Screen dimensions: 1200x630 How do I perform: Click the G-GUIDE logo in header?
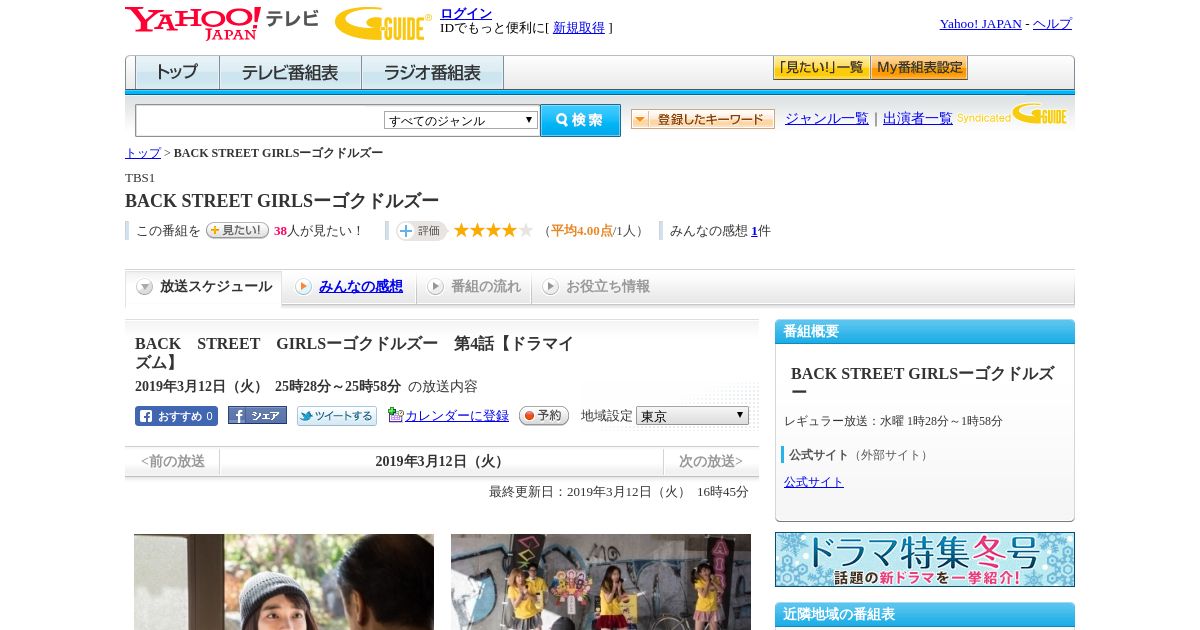coord(382,23)
